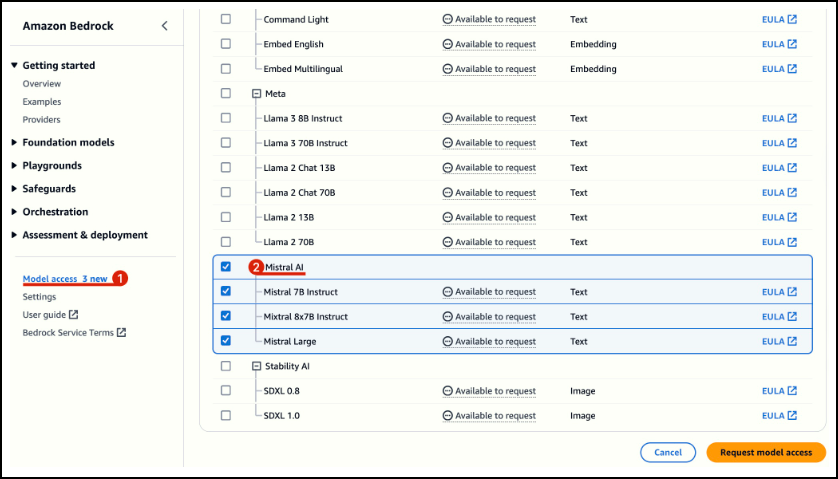Check the Llama 2 Chat 70B checkbox

[226, 192]
